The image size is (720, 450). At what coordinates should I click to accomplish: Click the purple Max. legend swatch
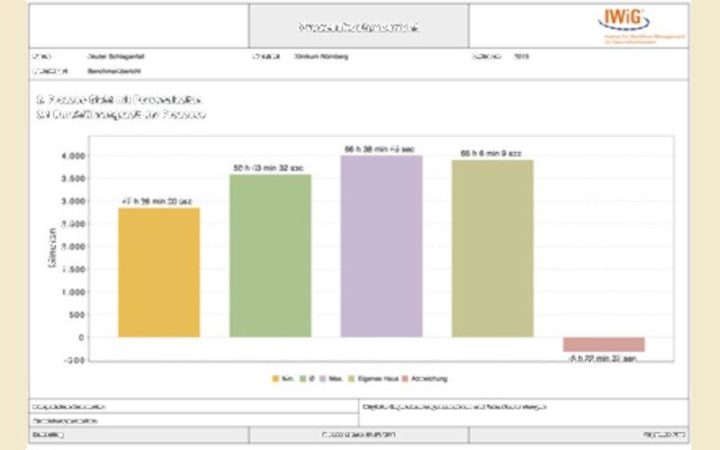click(x=323, y=379)
